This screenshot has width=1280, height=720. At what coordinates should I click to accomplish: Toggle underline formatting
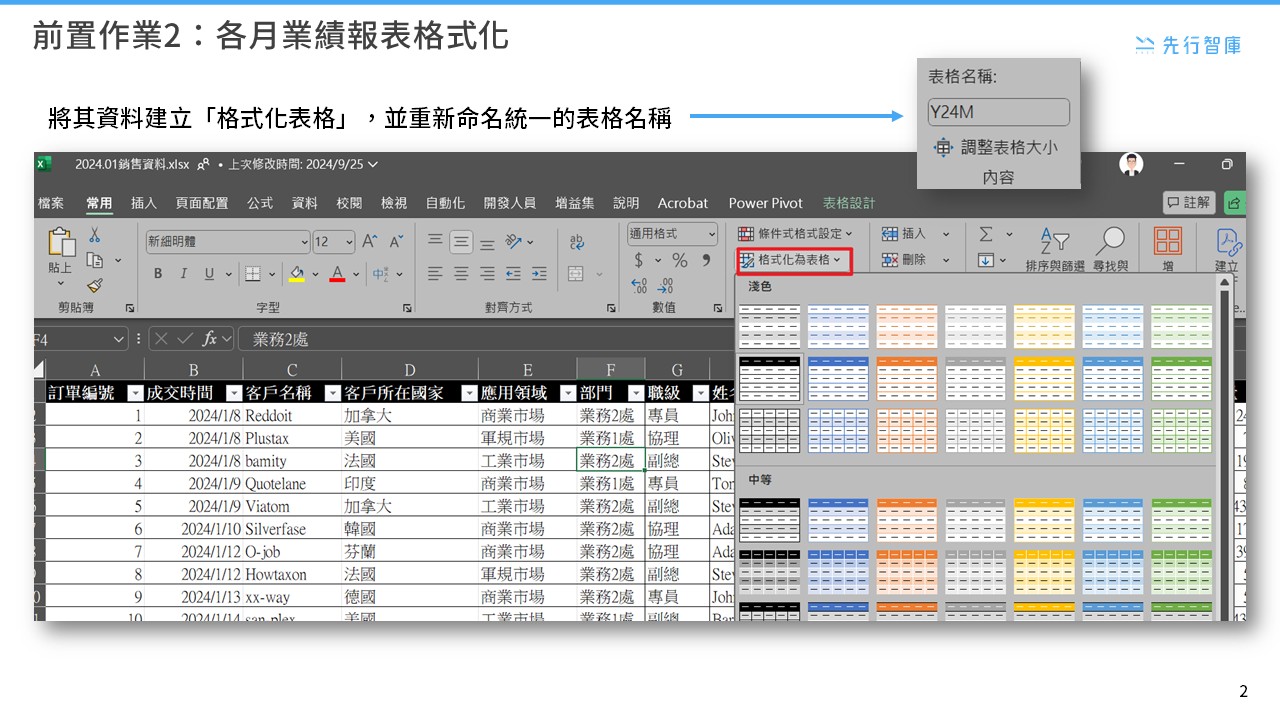208,273
